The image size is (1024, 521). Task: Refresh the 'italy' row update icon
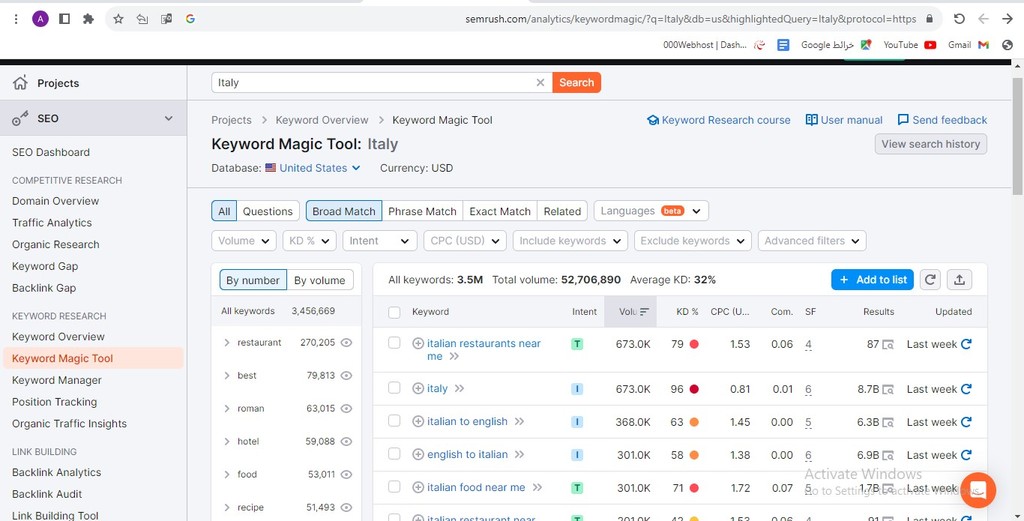(x=967, y=388)
